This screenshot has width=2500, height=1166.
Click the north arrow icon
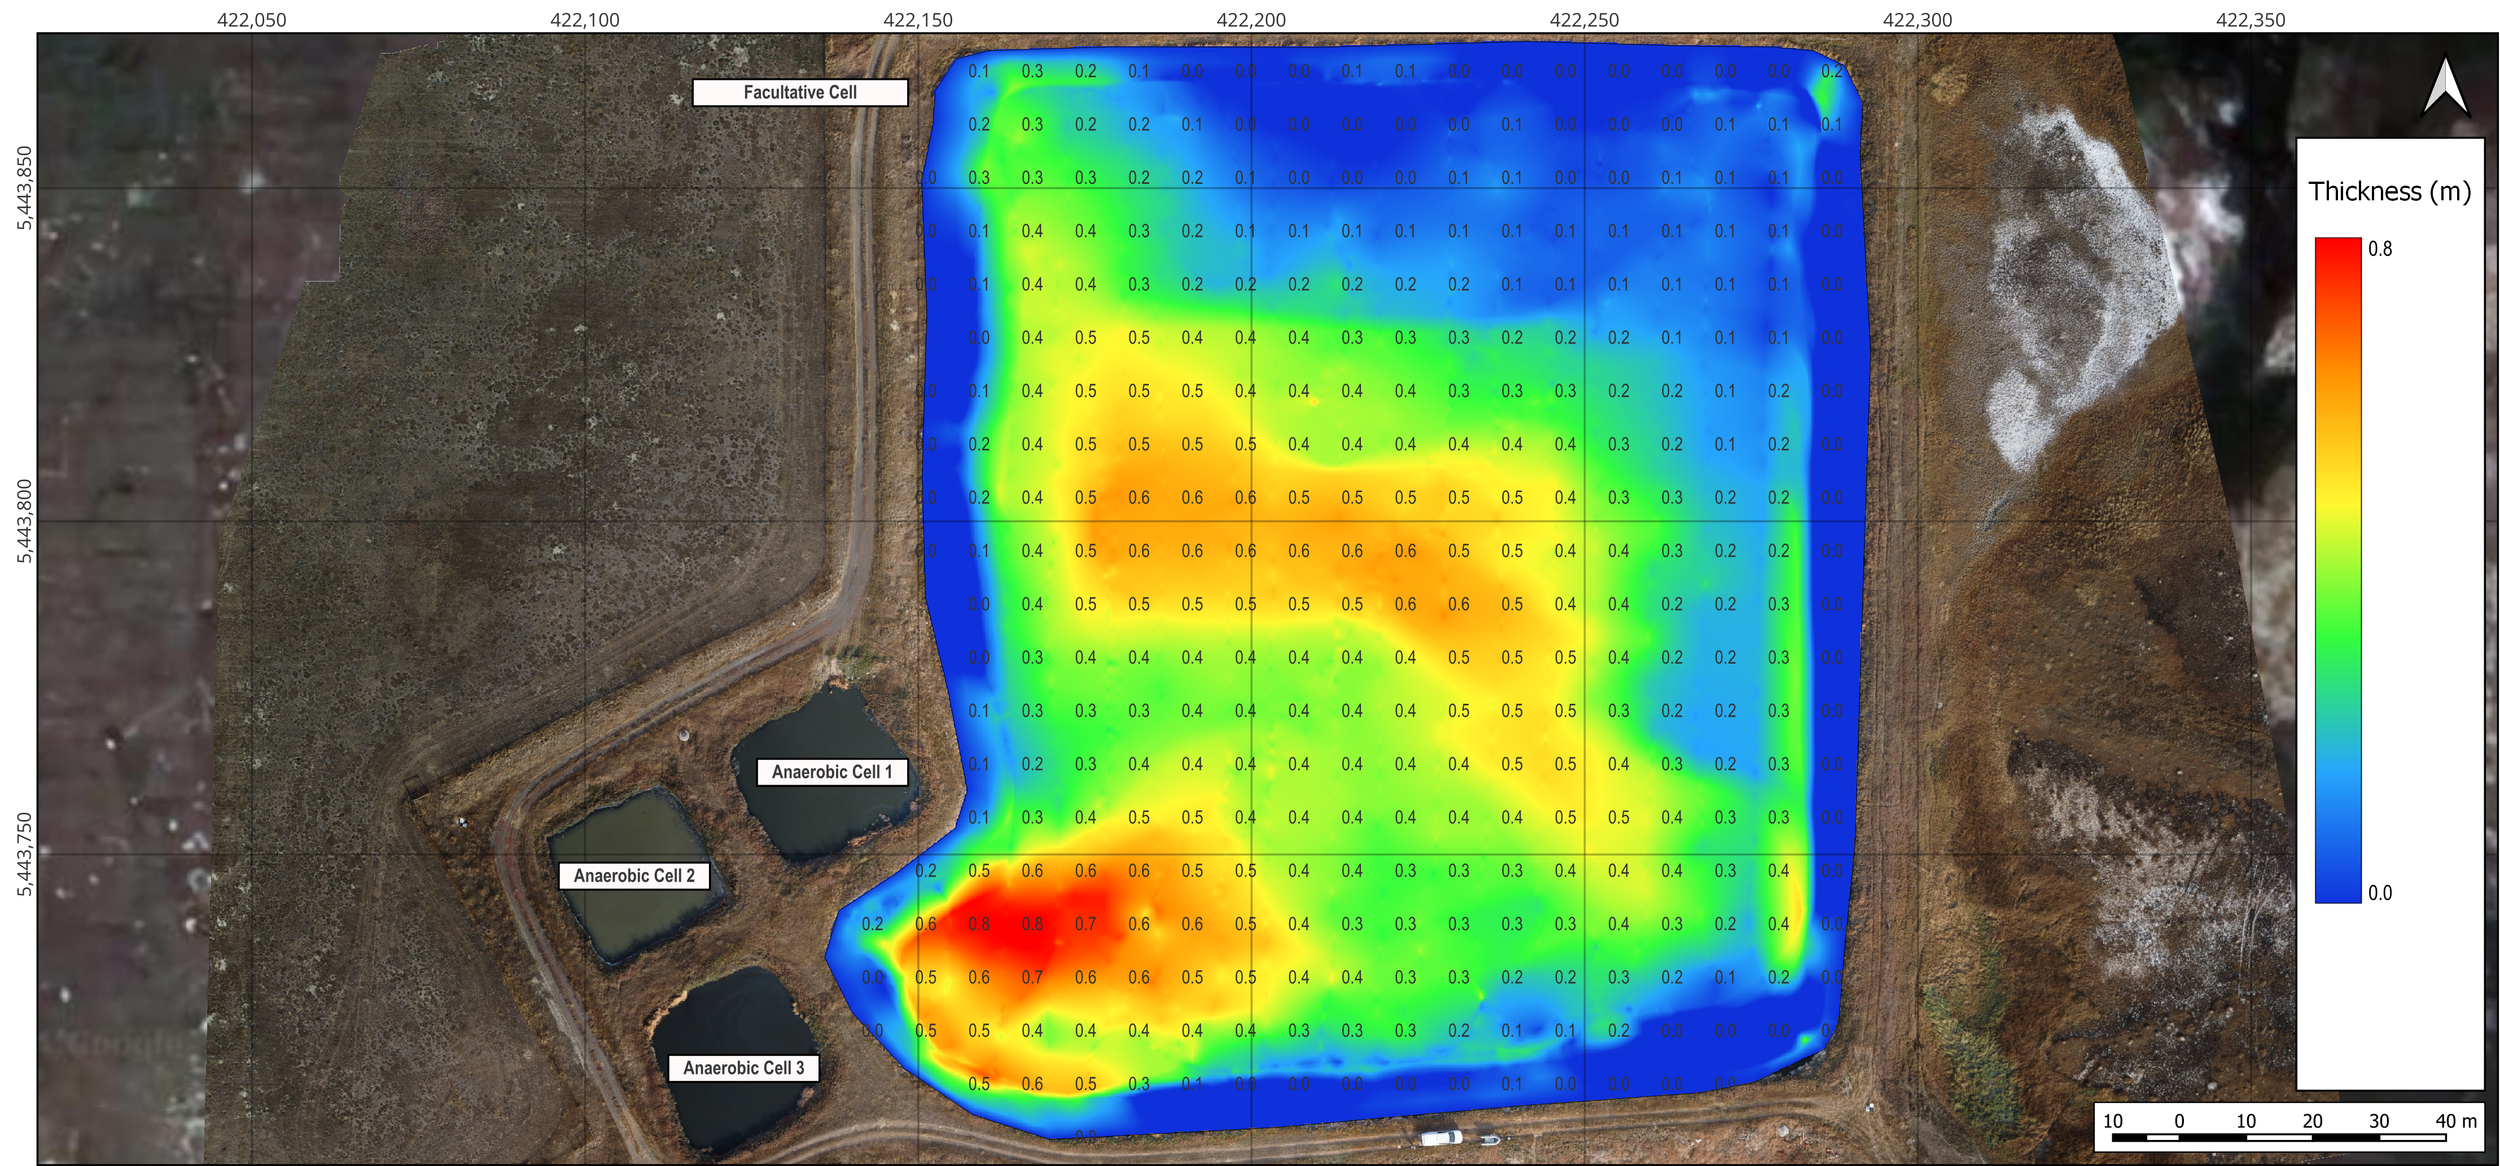pos(2445,86)
